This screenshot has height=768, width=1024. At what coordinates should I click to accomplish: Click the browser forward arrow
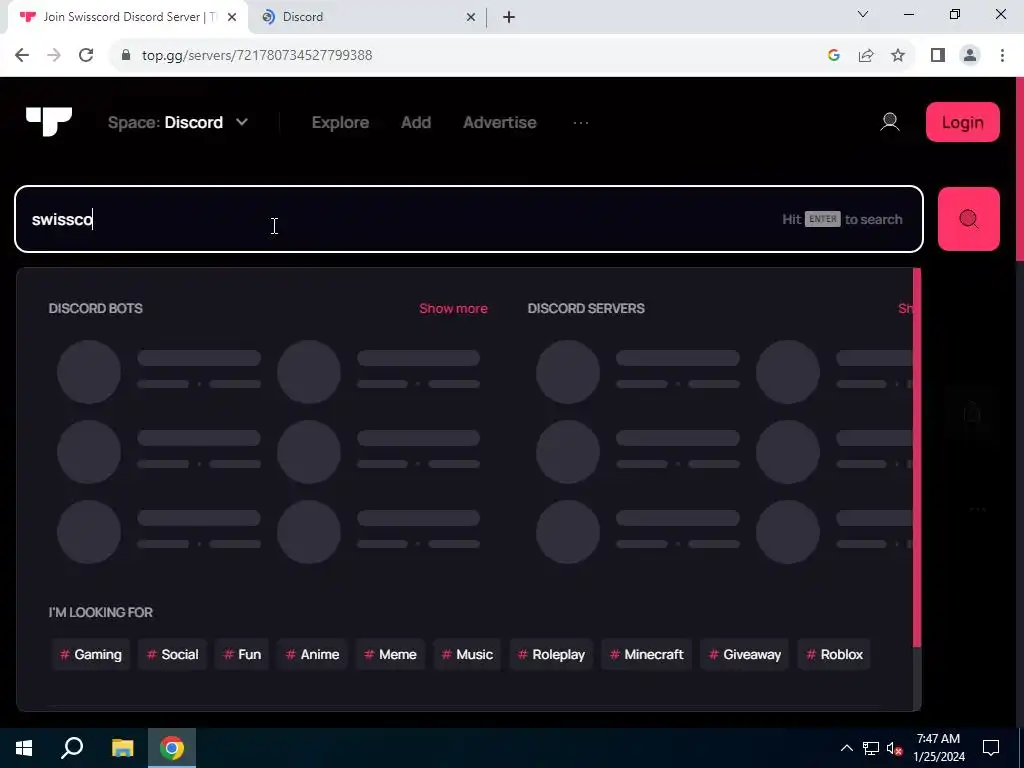click(x=54, y=56)
